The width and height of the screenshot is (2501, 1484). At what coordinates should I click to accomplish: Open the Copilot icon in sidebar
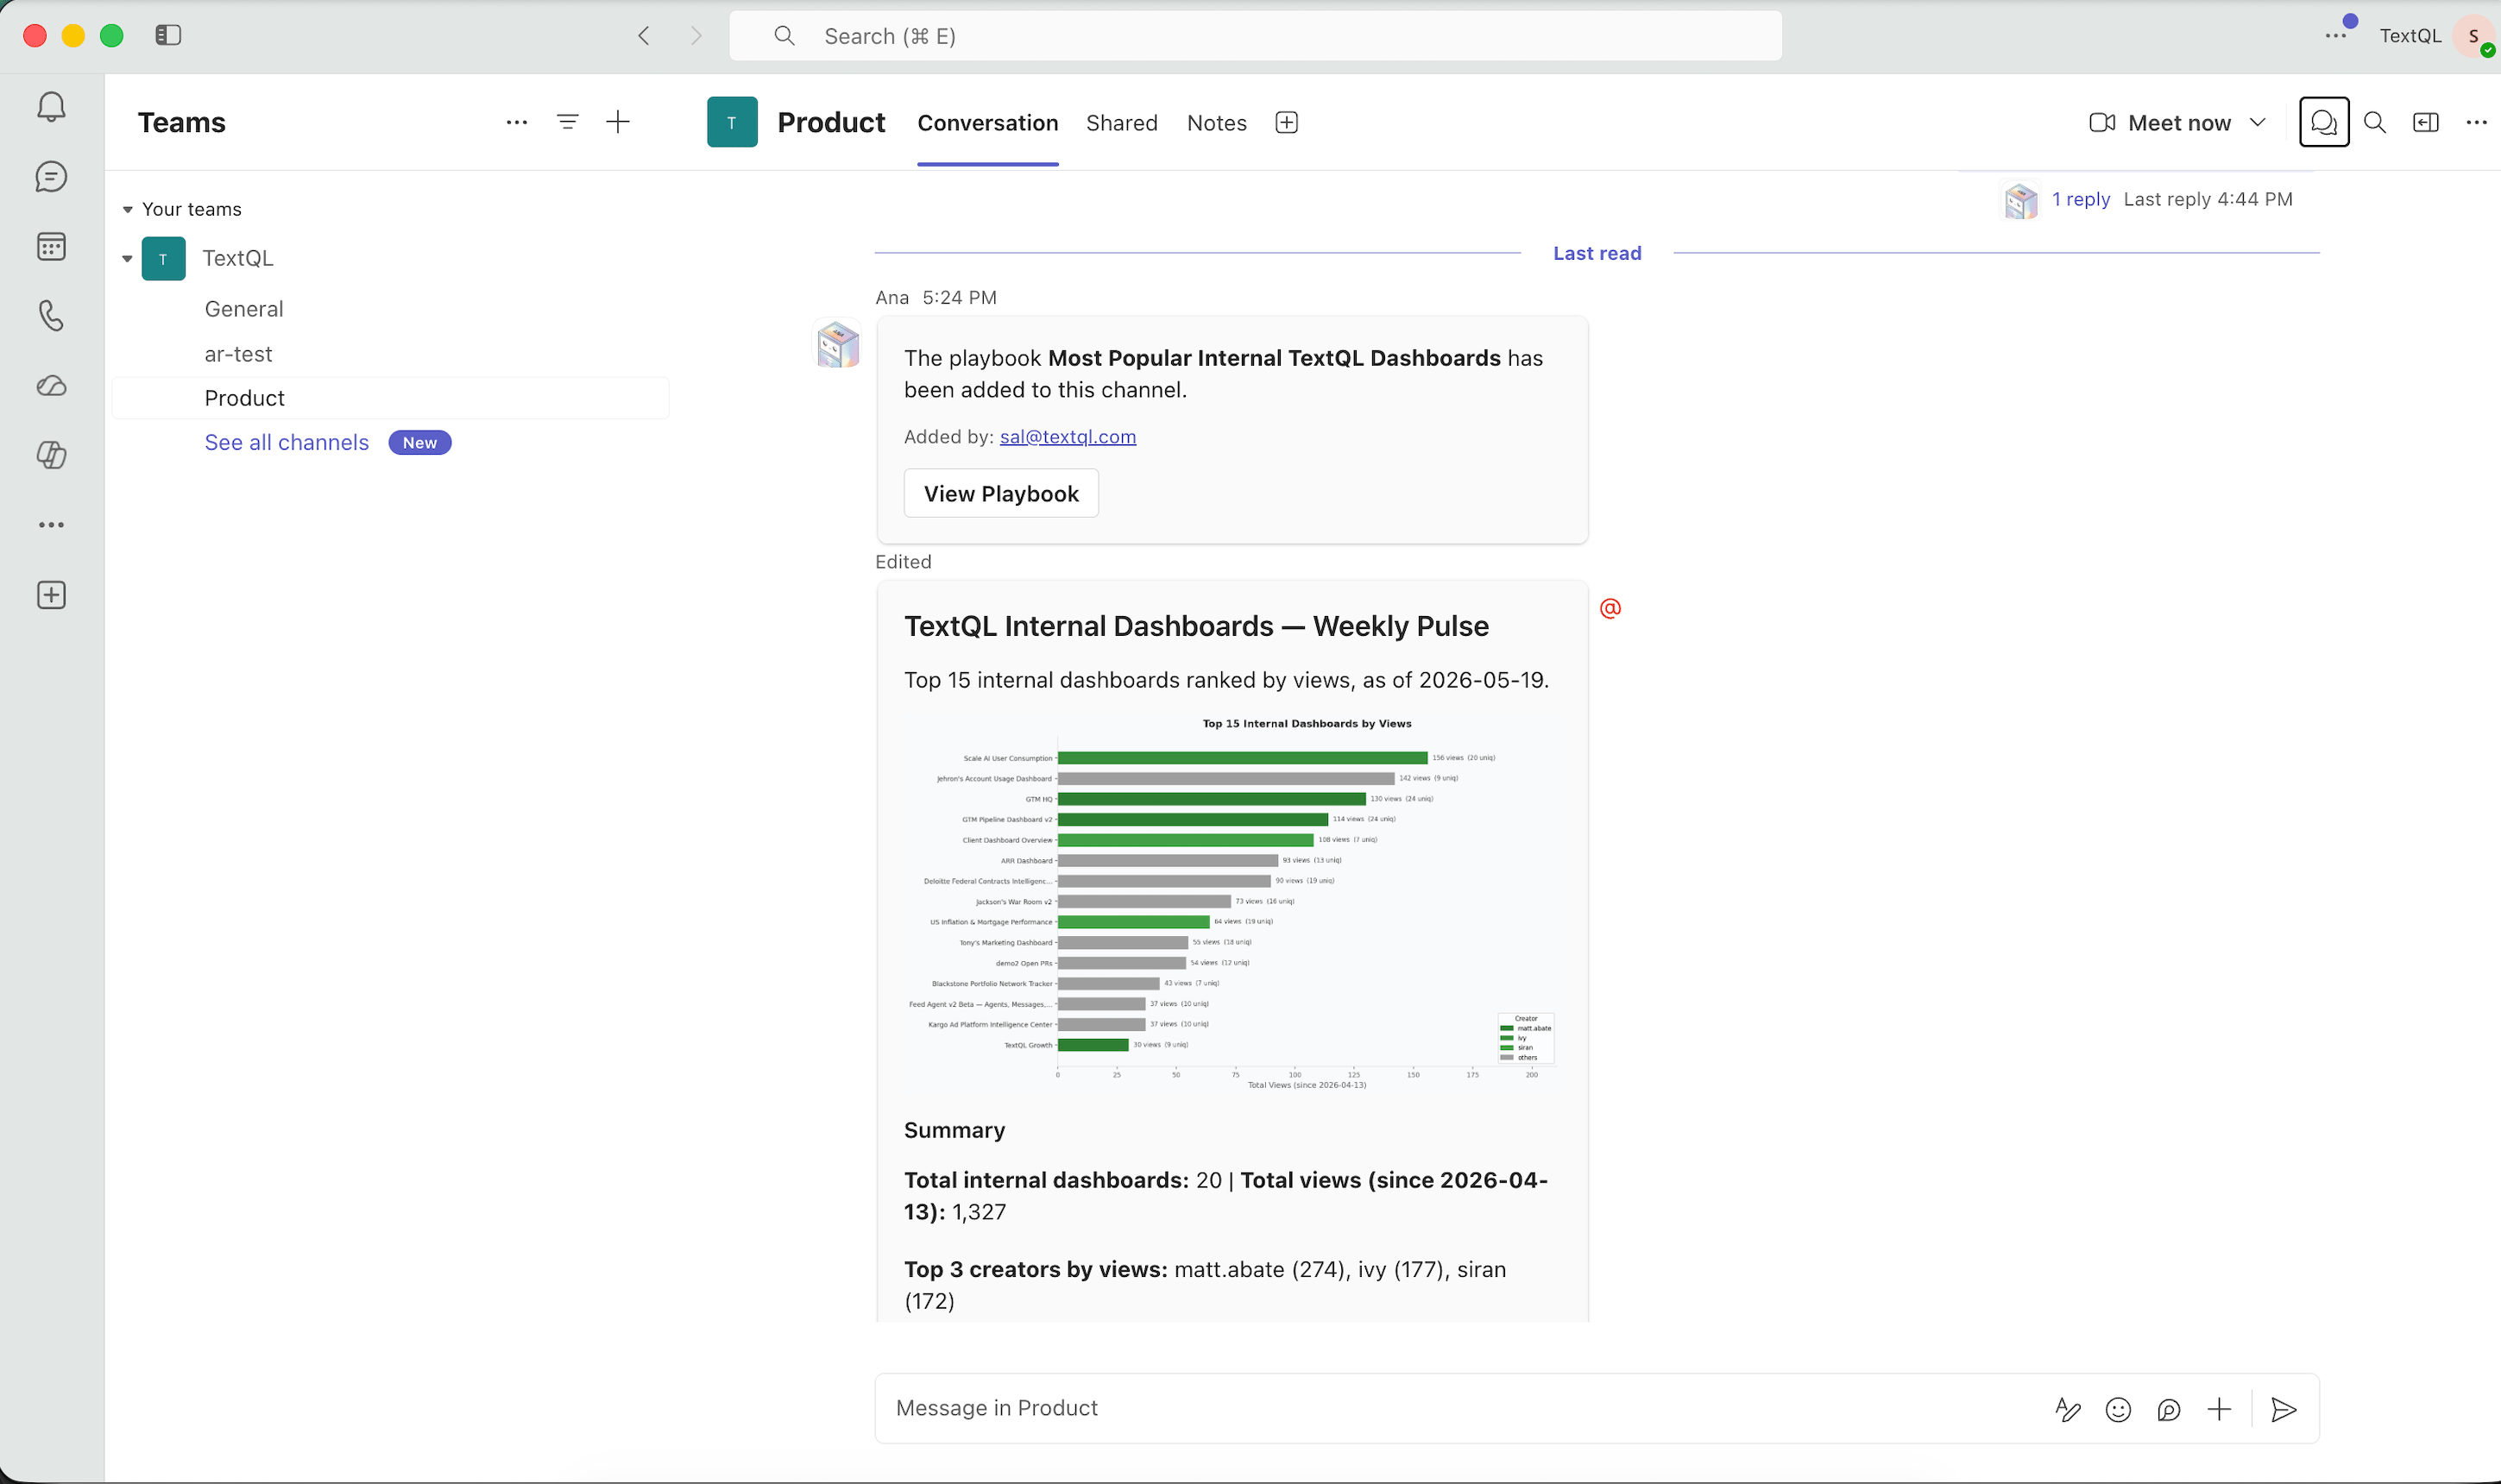point(51,455)
